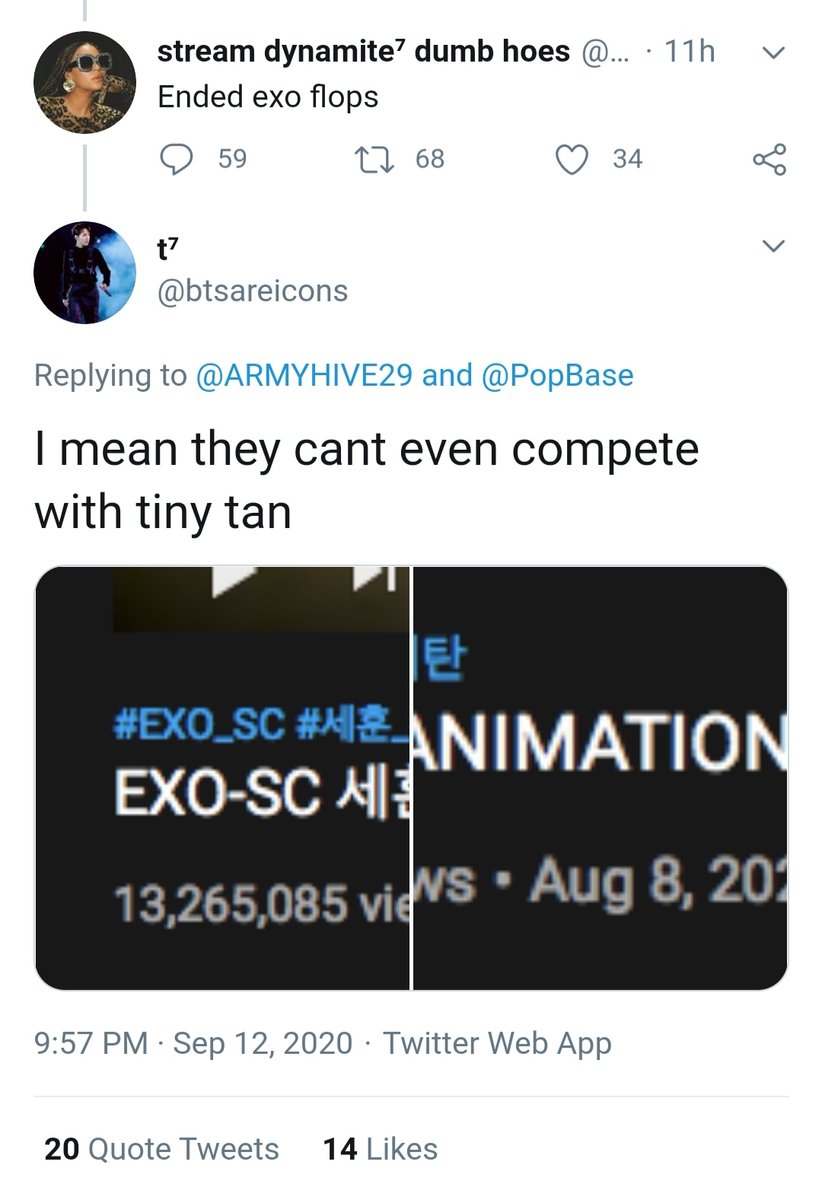Image resolution: width=822 pixels, height=1200 pixels.
Task: View the ANIMATION Aug 8 image
Action: coord(600,778)
